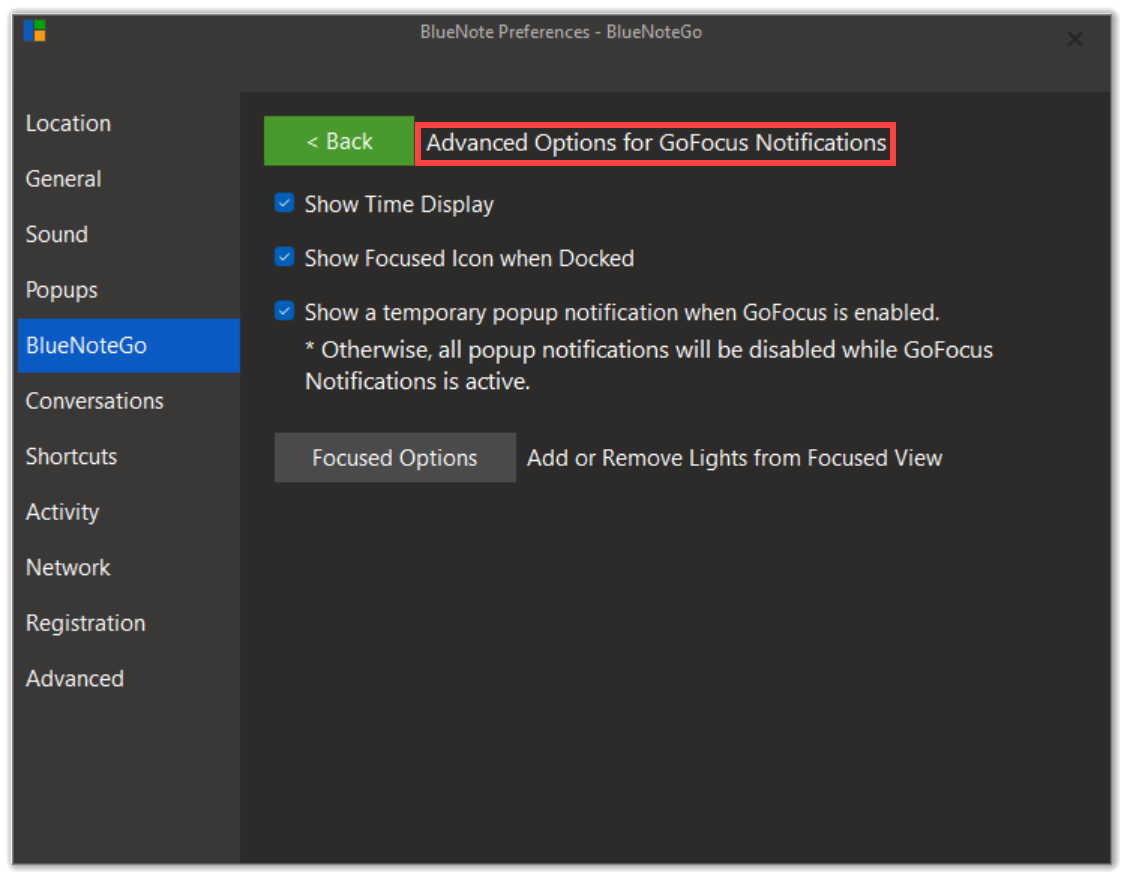
Task: Open Network preferences
Action: tap(128, 567)
